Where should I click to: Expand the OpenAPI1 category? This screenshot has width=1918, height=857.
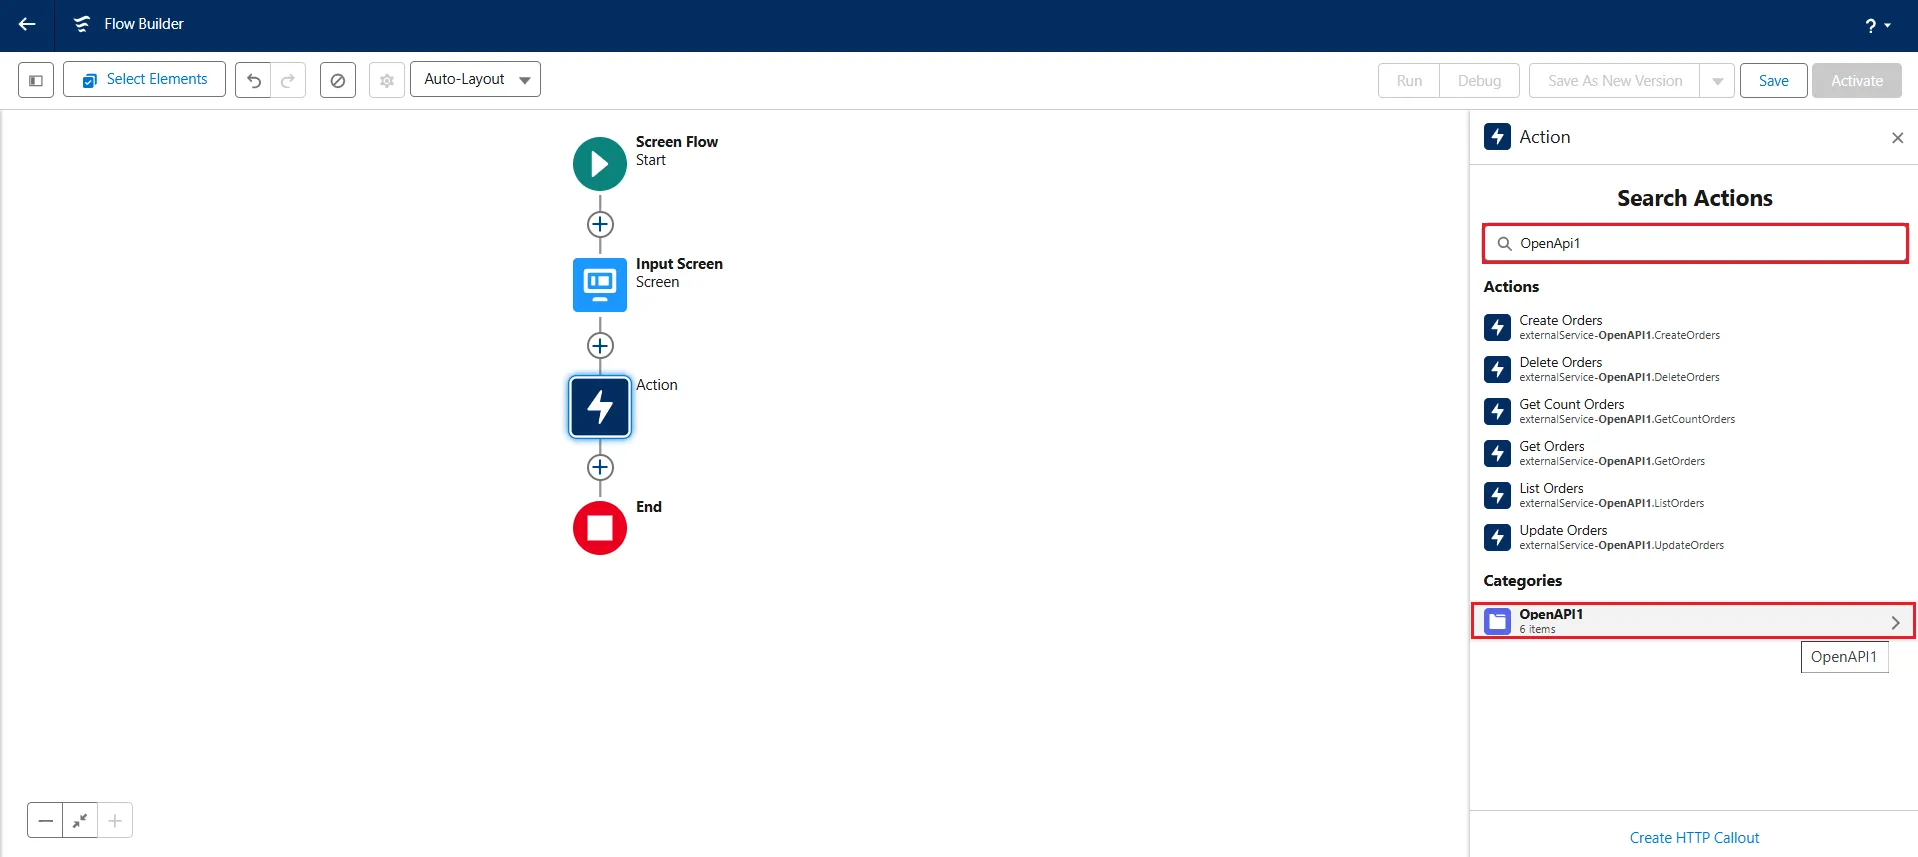(1693, 621)
